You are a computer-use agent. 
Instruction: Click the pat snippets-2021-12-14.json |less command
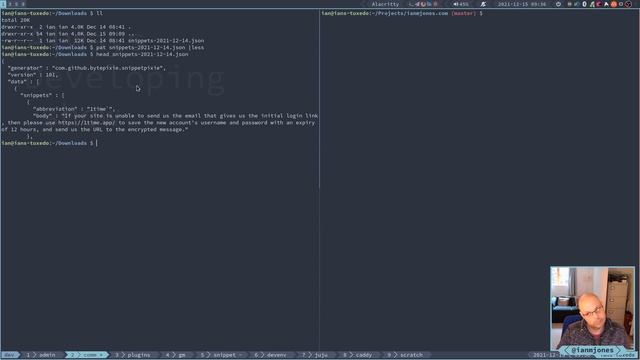pos(150,48)
